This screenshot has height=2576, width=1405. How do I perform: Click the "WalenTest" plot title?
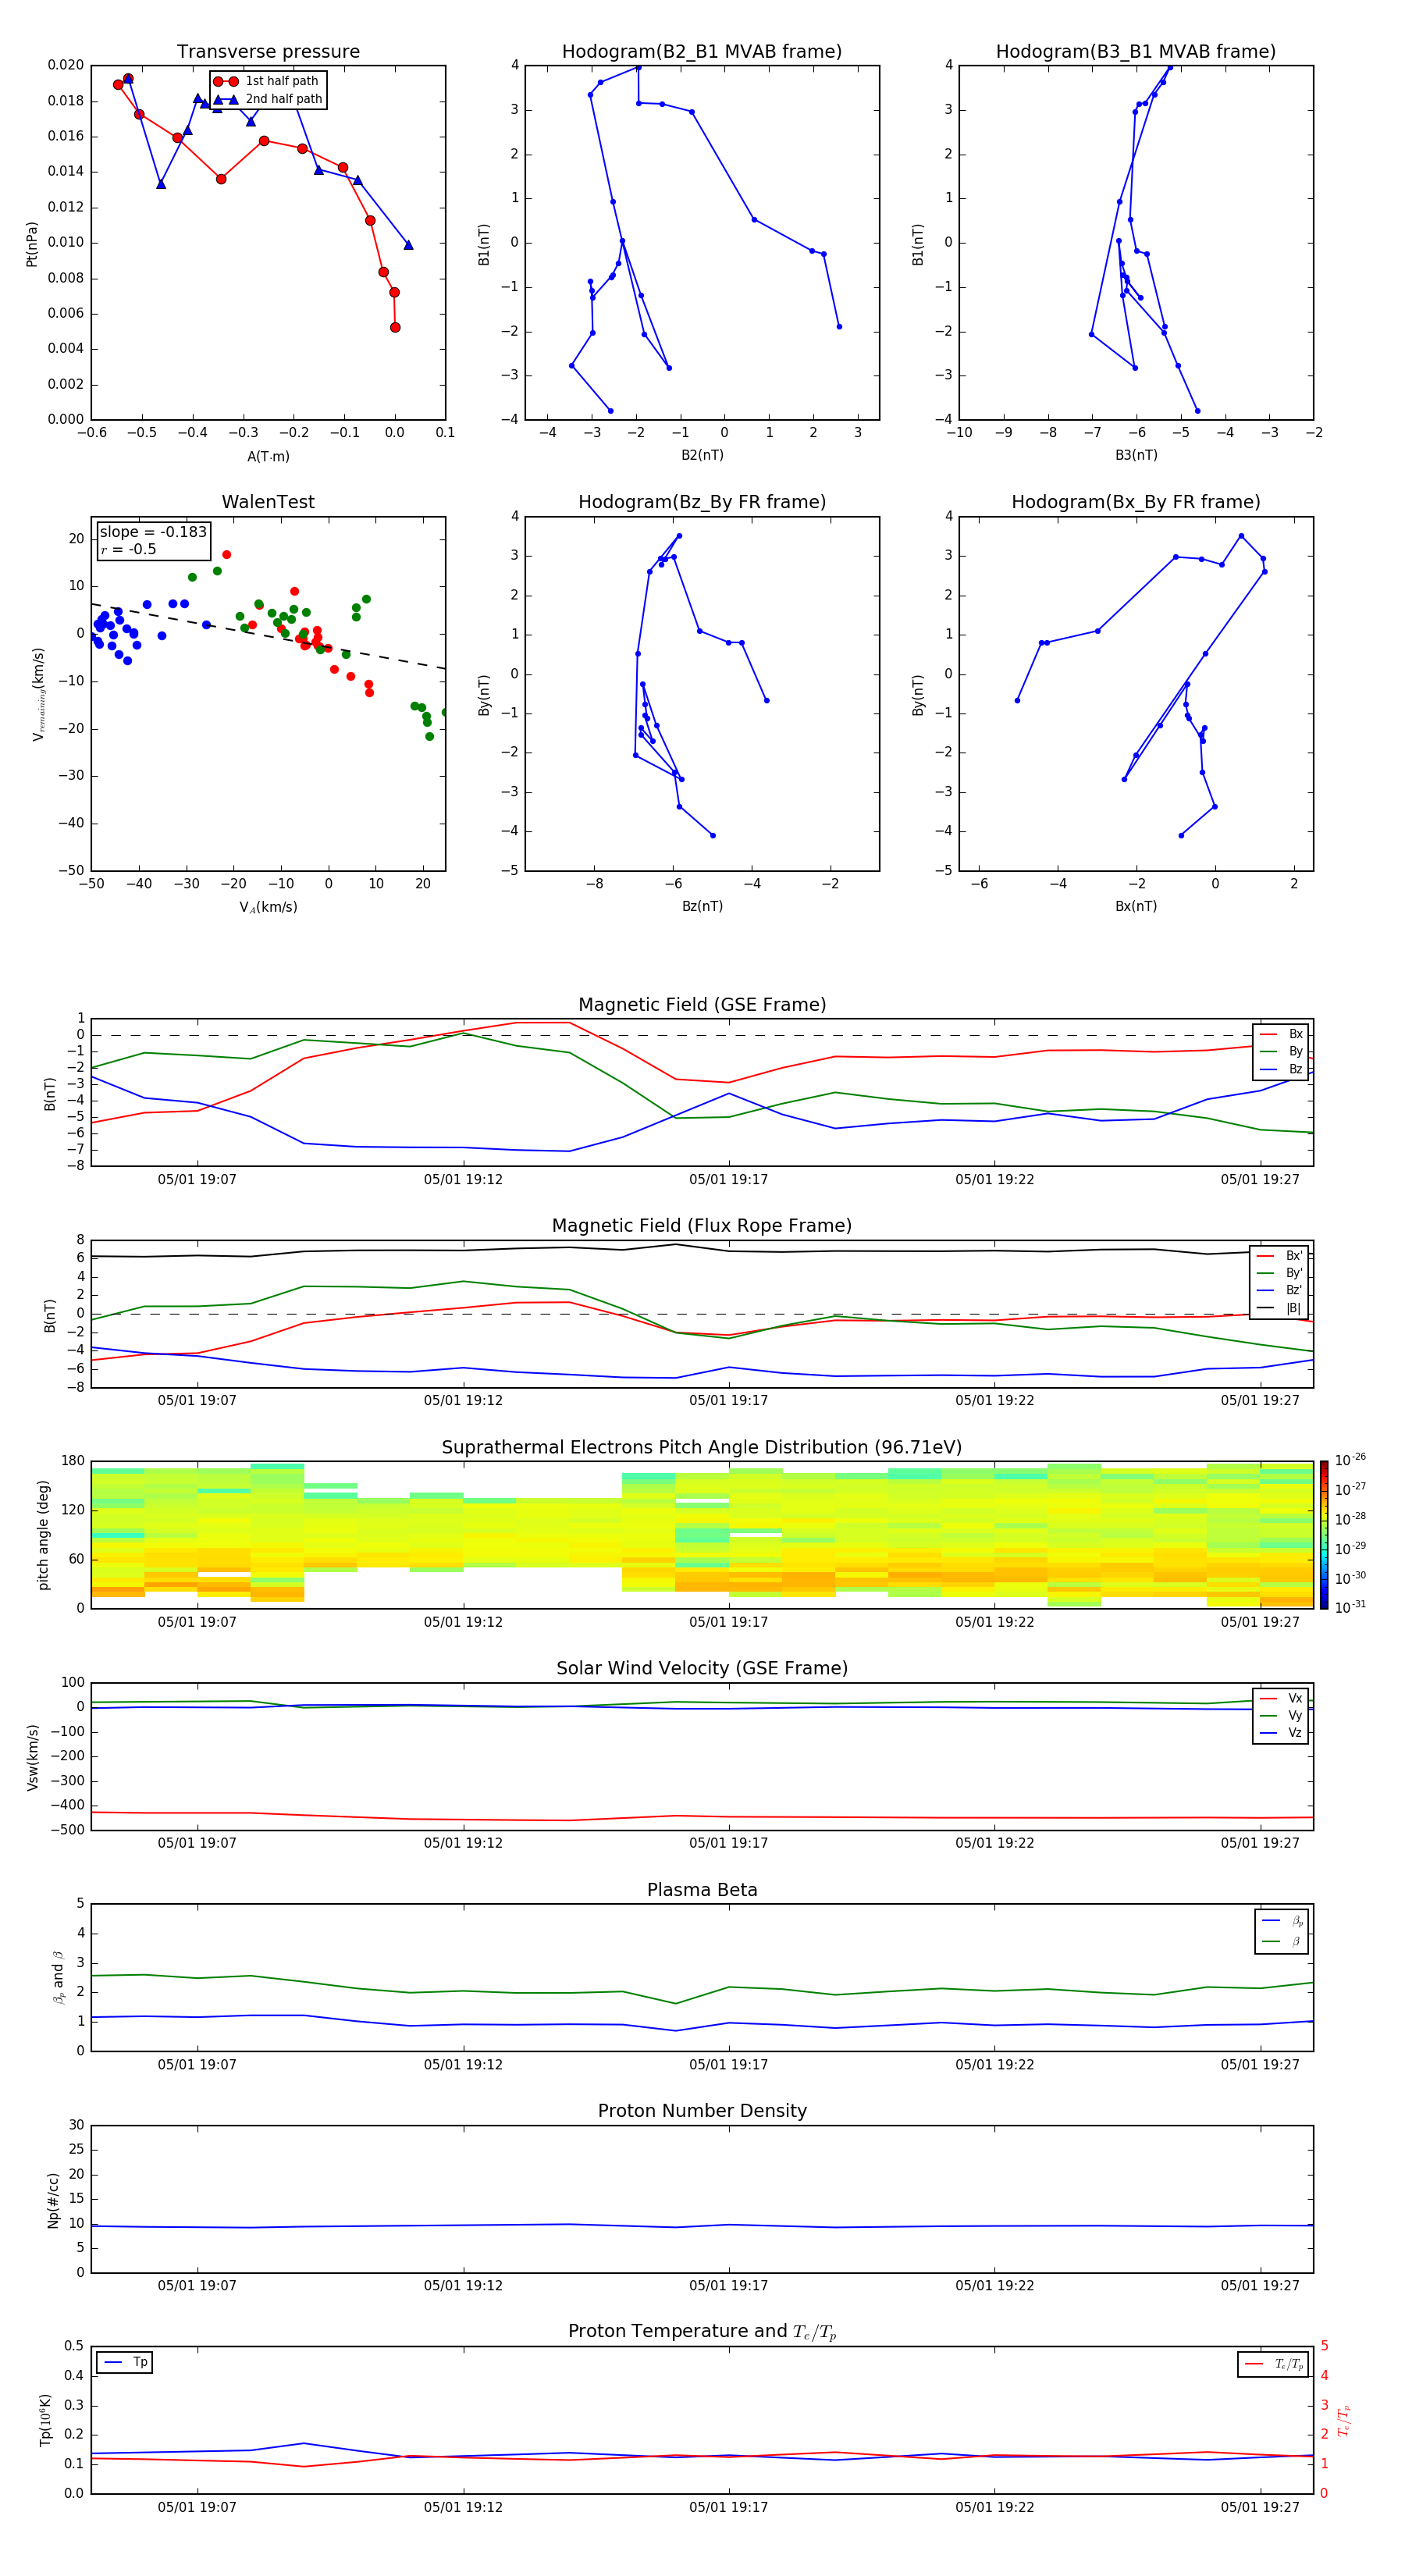[268, 502]
